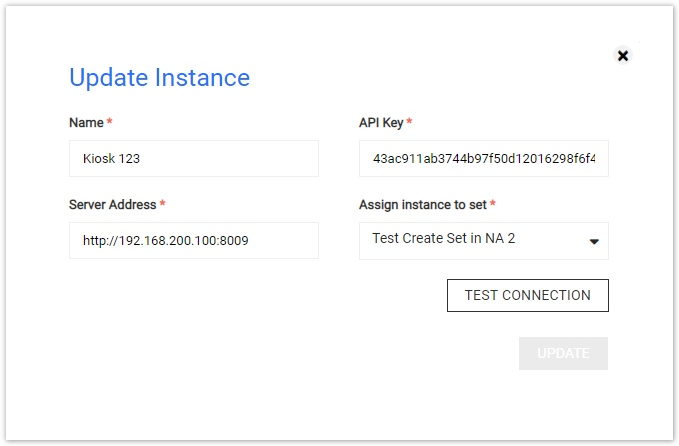Click the Server Address label
Image resolution: width=679 pixels, height=446 pixels.
(x=113, y=204)
